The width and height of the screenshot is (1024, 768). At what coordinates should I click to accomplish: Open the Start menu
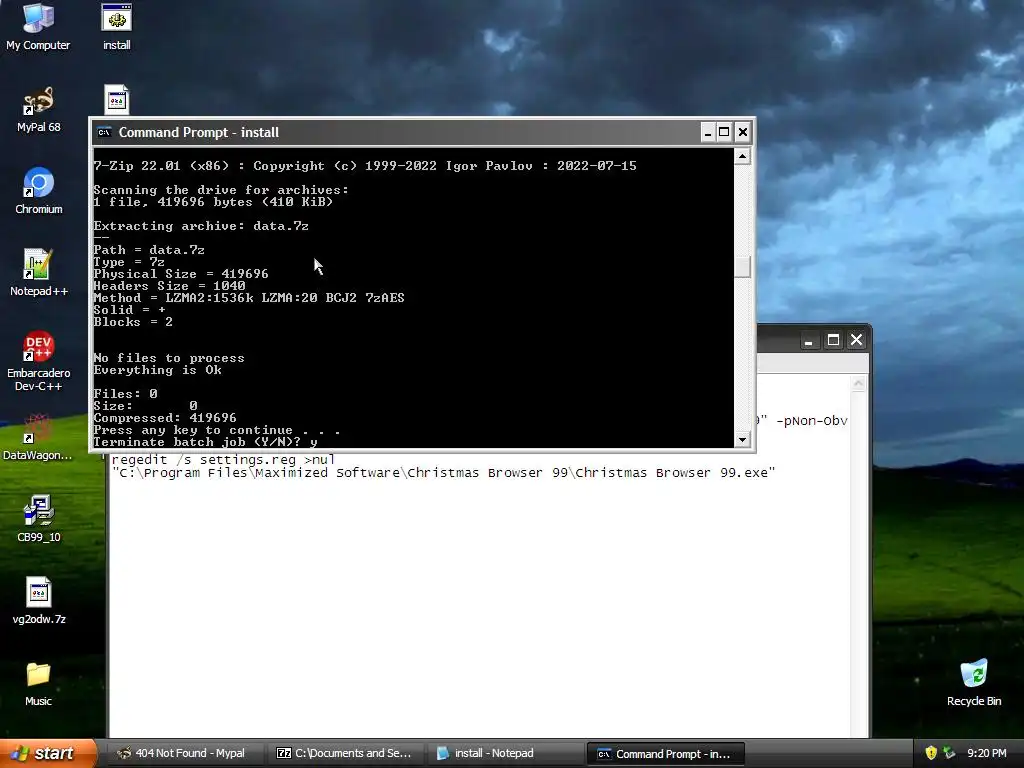click(x=47, y=753)
